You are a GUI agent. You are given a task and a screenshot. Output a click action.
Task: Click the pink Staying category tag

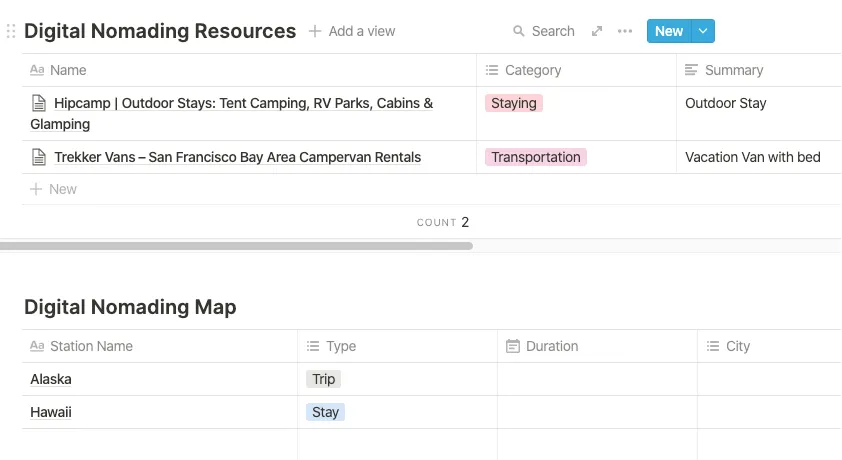[514, 103]
